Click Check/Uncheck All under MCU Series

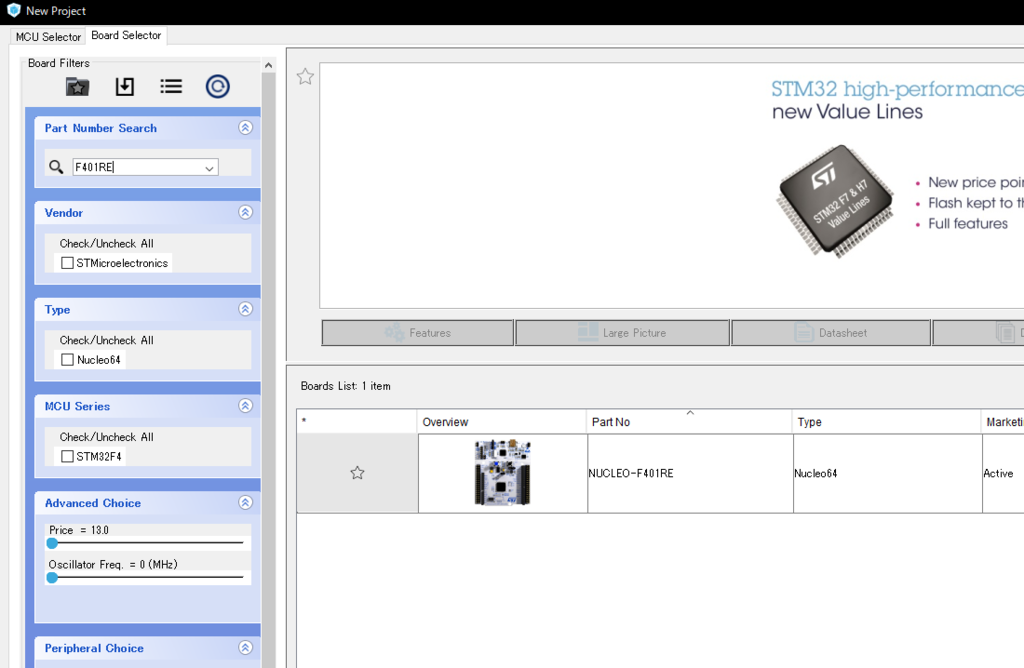tap(106, 437)
